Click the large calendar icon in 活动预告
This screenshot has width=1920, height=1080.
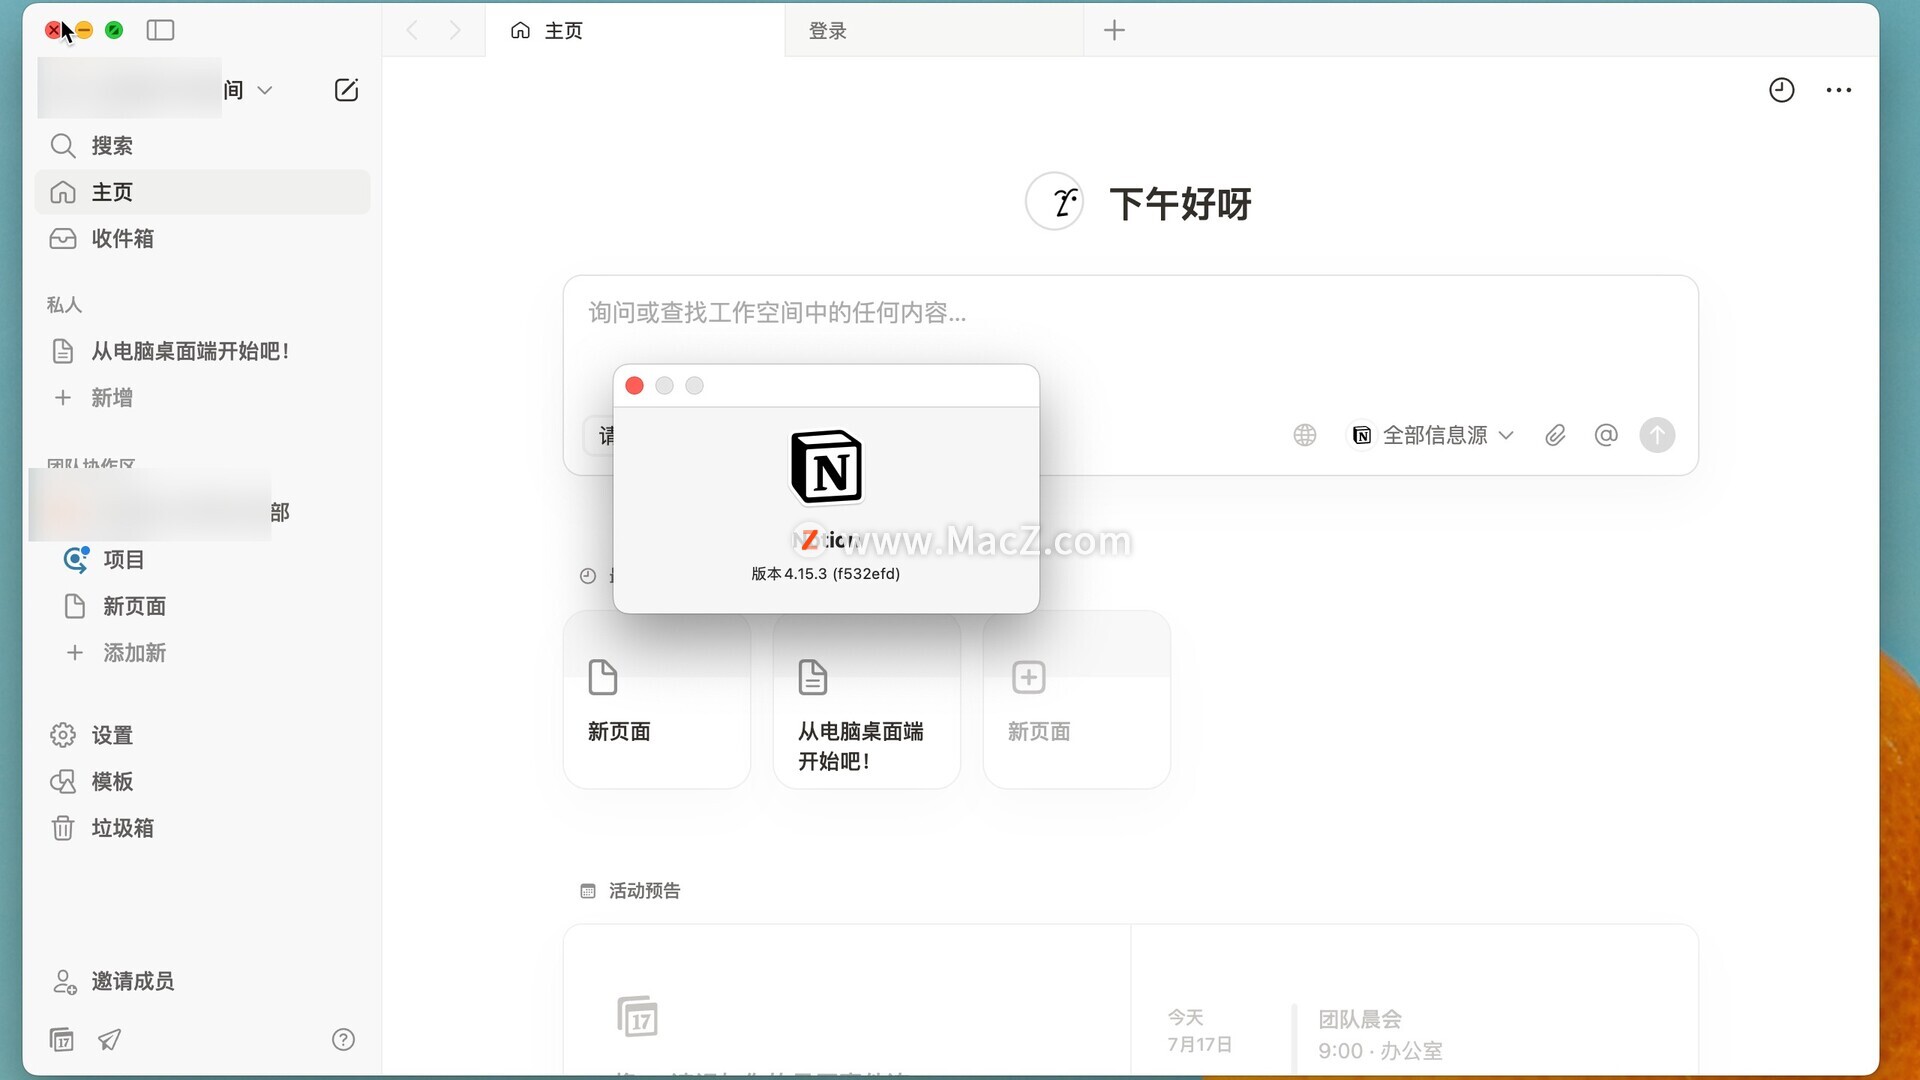pyautogui.click(x=637, y=1017)
